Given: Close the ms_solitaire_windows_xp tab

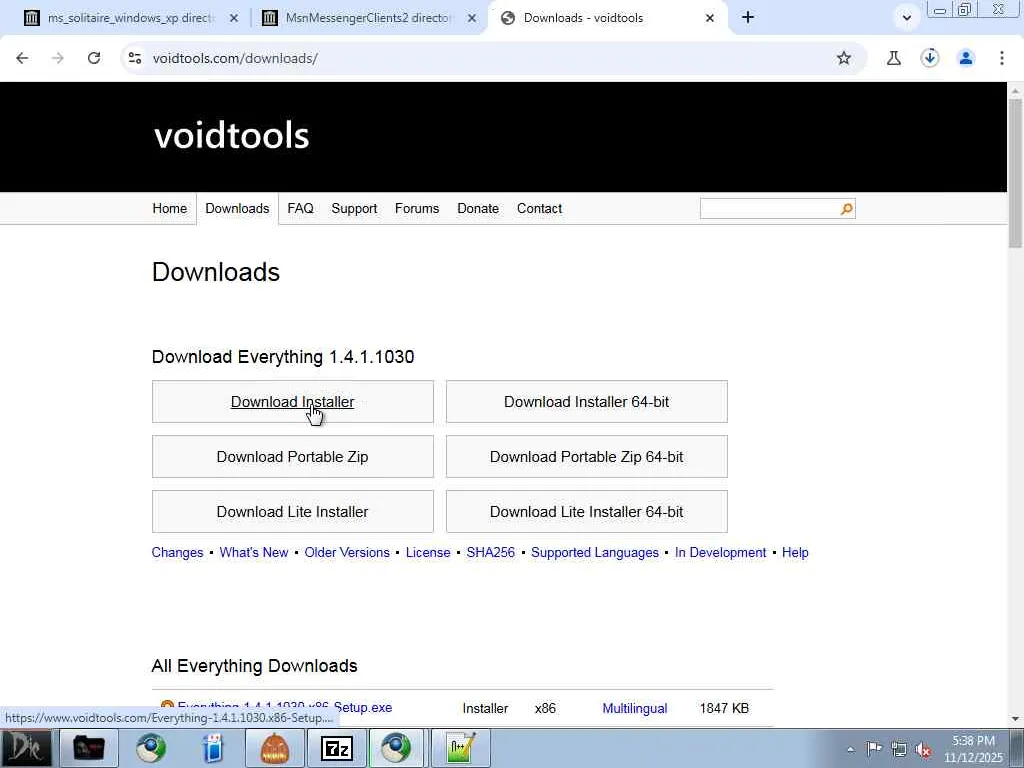Looking at the screenshot, I should [x=234, y=18].
